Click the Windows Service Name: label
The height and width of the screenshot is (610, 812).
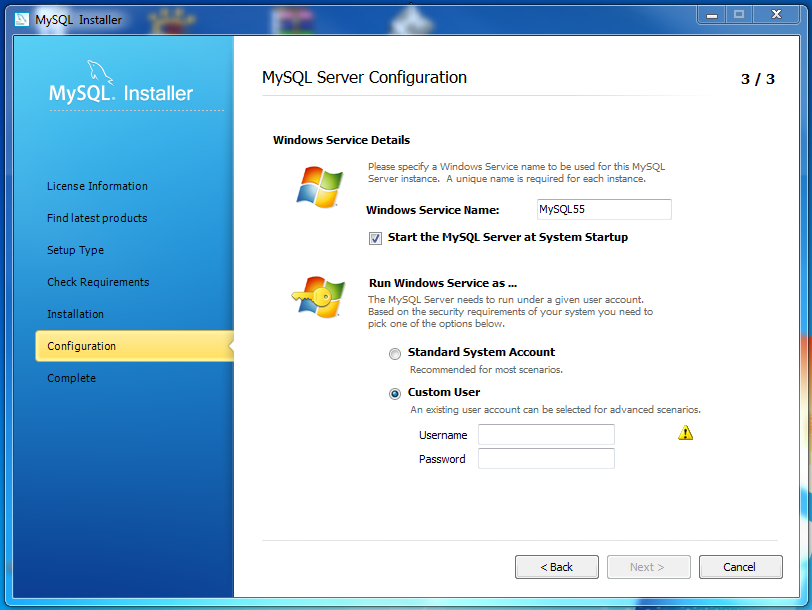click(432, 210)
